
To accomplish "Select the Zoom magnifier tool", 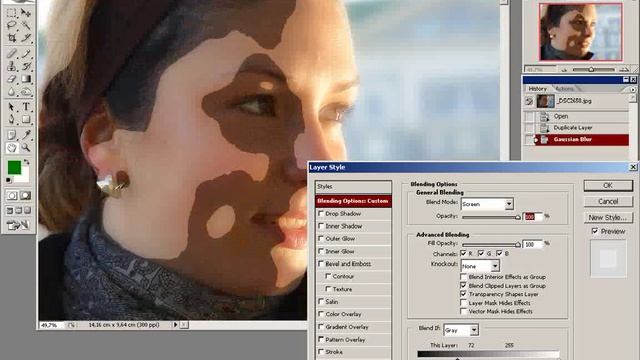I will click(26, 147).
